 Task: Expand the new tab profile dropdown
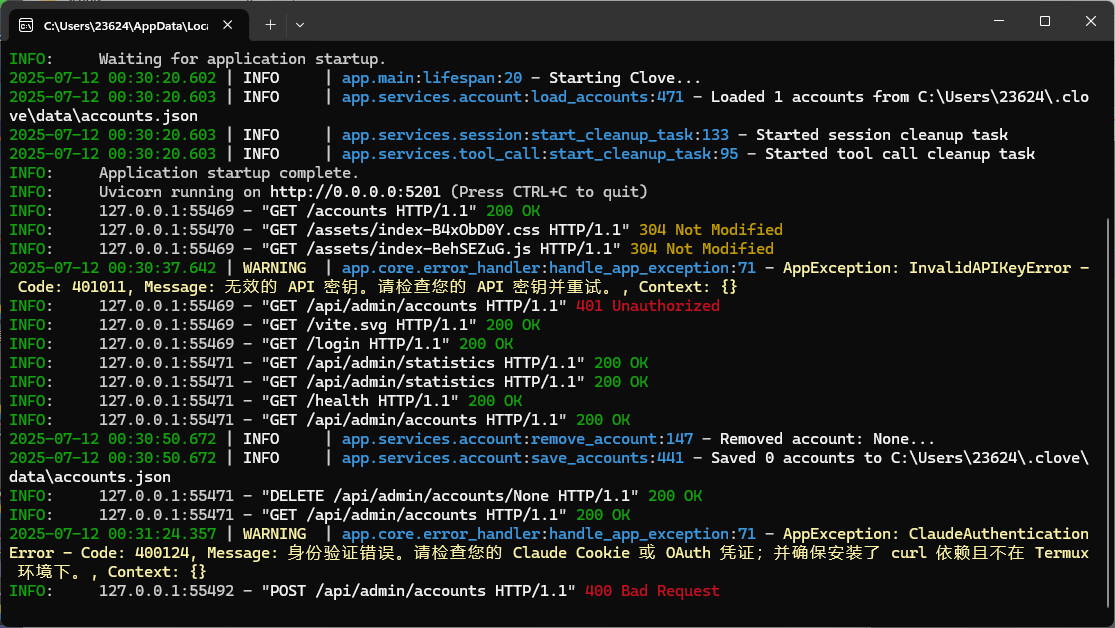[x=300, y=23]
